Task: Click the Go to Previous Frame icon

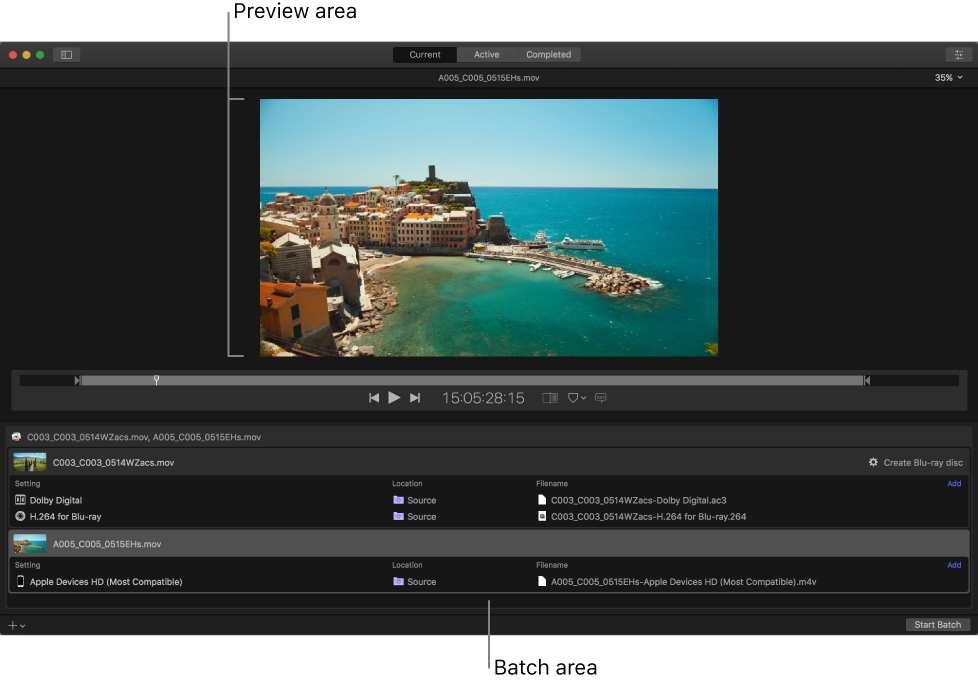Action: (x=375, y=397)
